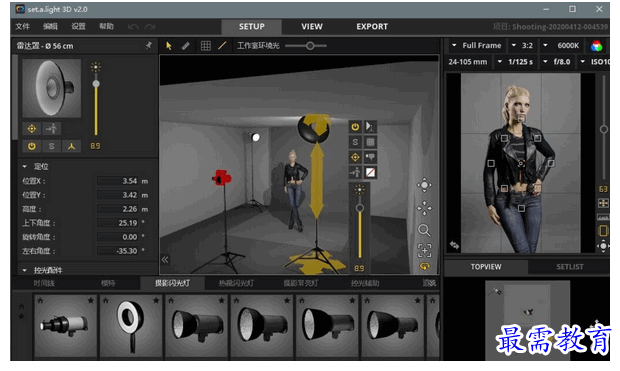Click the 高度 value field 2.26
The width and height of the screenshot is (620, 371).
pos(118,209)
